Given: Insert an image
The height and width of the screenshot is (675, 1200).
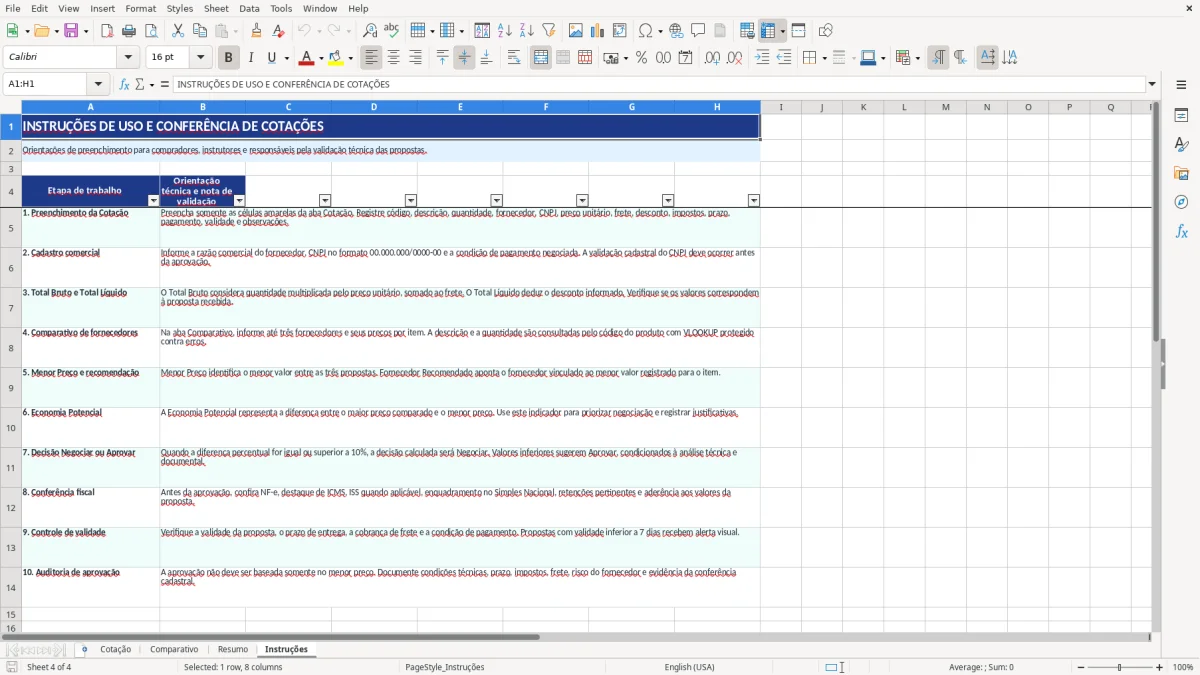Looking at the screenshot, I should point(576,31).
